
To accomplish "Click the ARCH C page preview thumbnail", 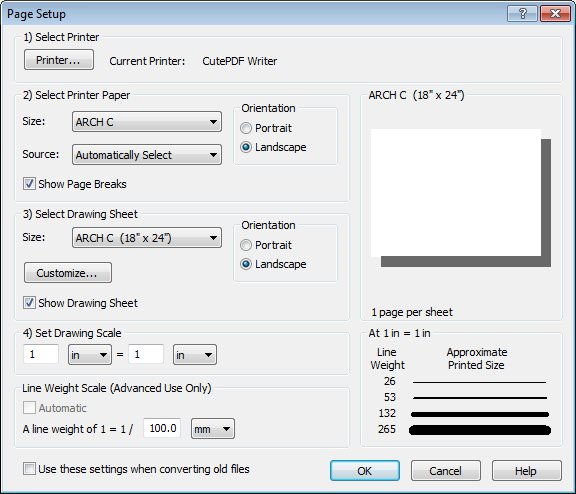I will tap(461, 198).
